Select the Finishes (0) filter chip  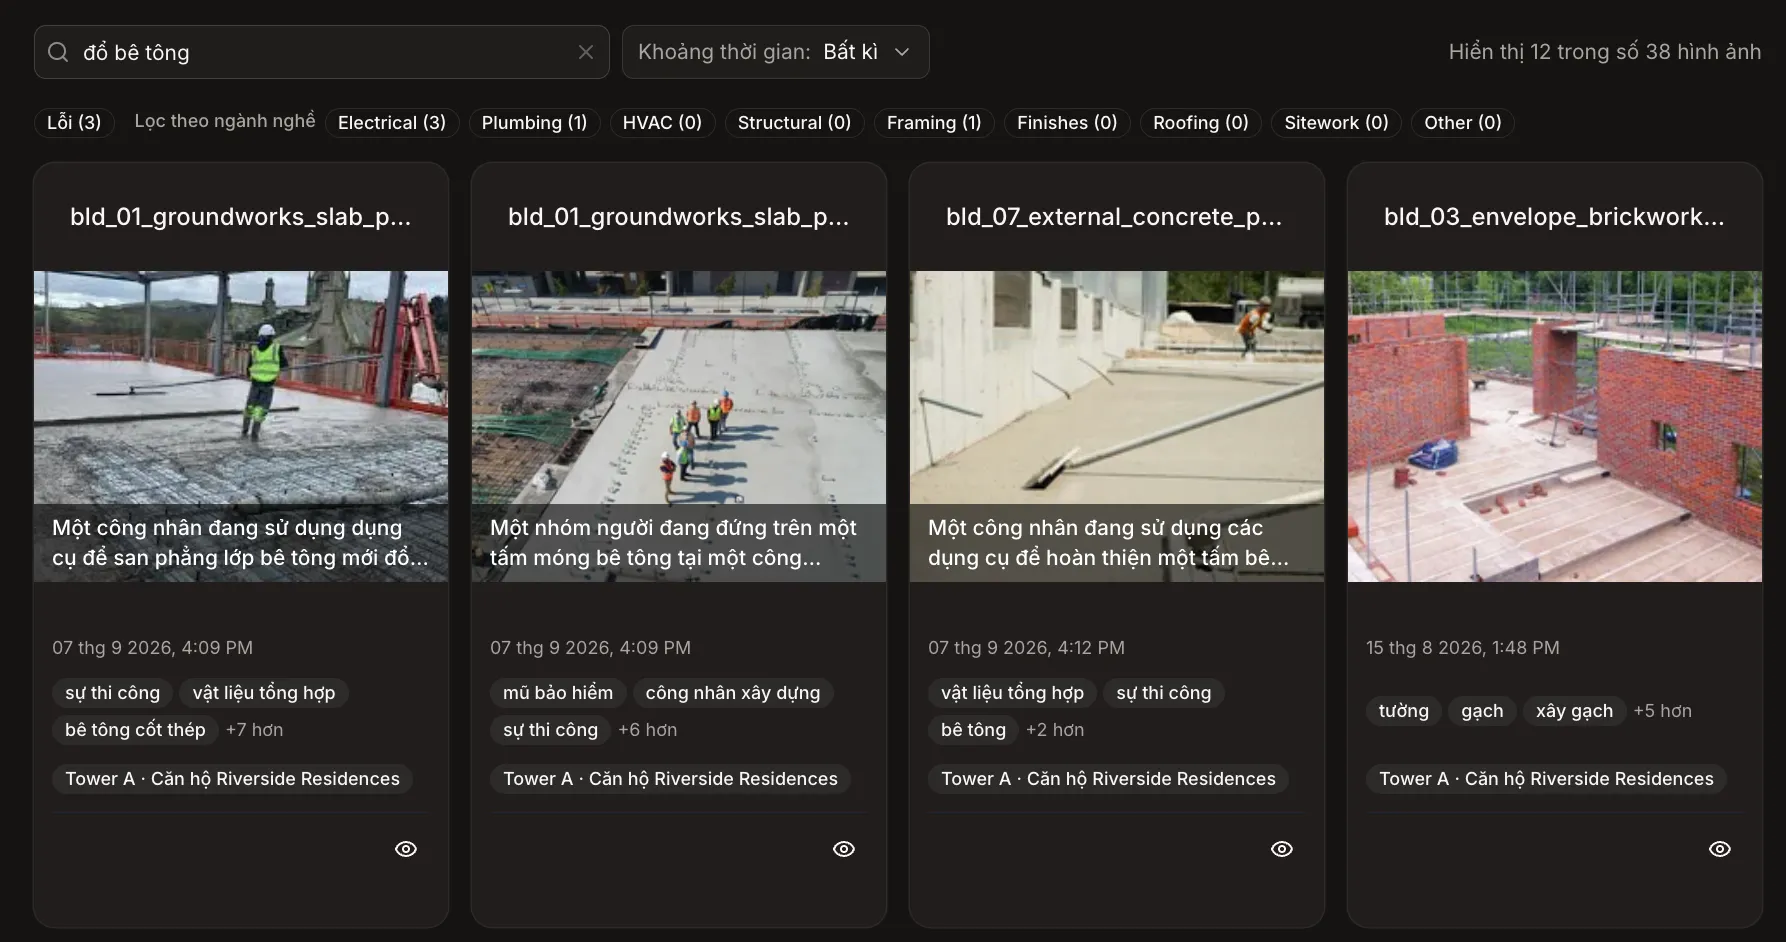1067,122
